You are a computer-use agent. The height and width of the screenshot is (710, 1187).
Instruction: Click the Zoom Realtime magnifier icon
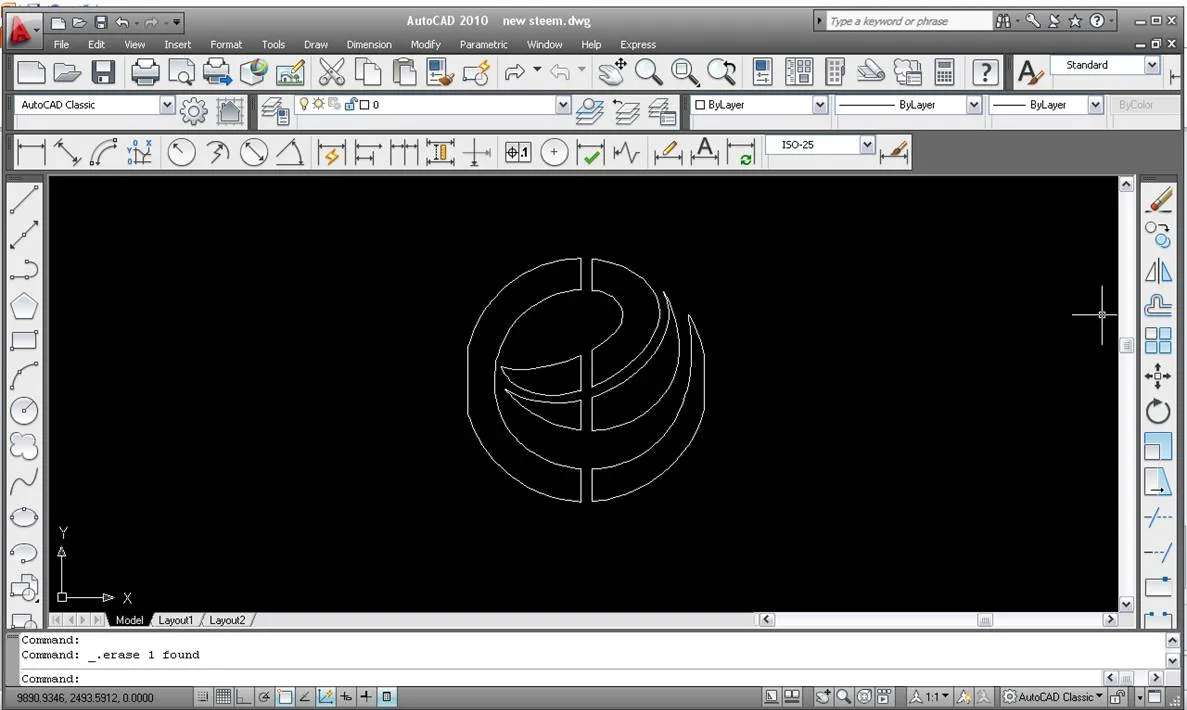648,73
